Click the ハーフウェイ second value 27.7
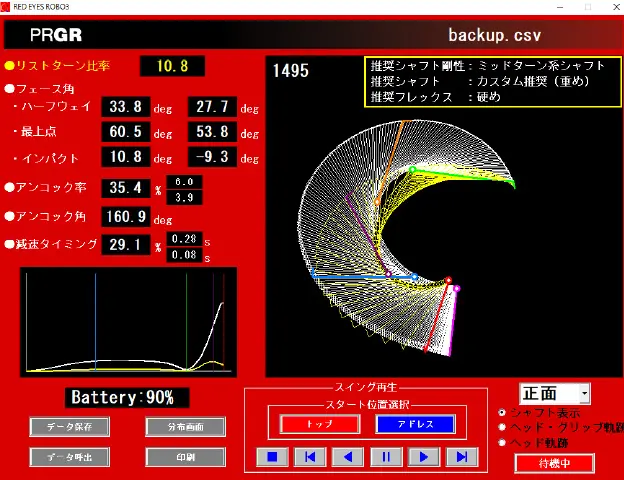 (x=213, y=107)
